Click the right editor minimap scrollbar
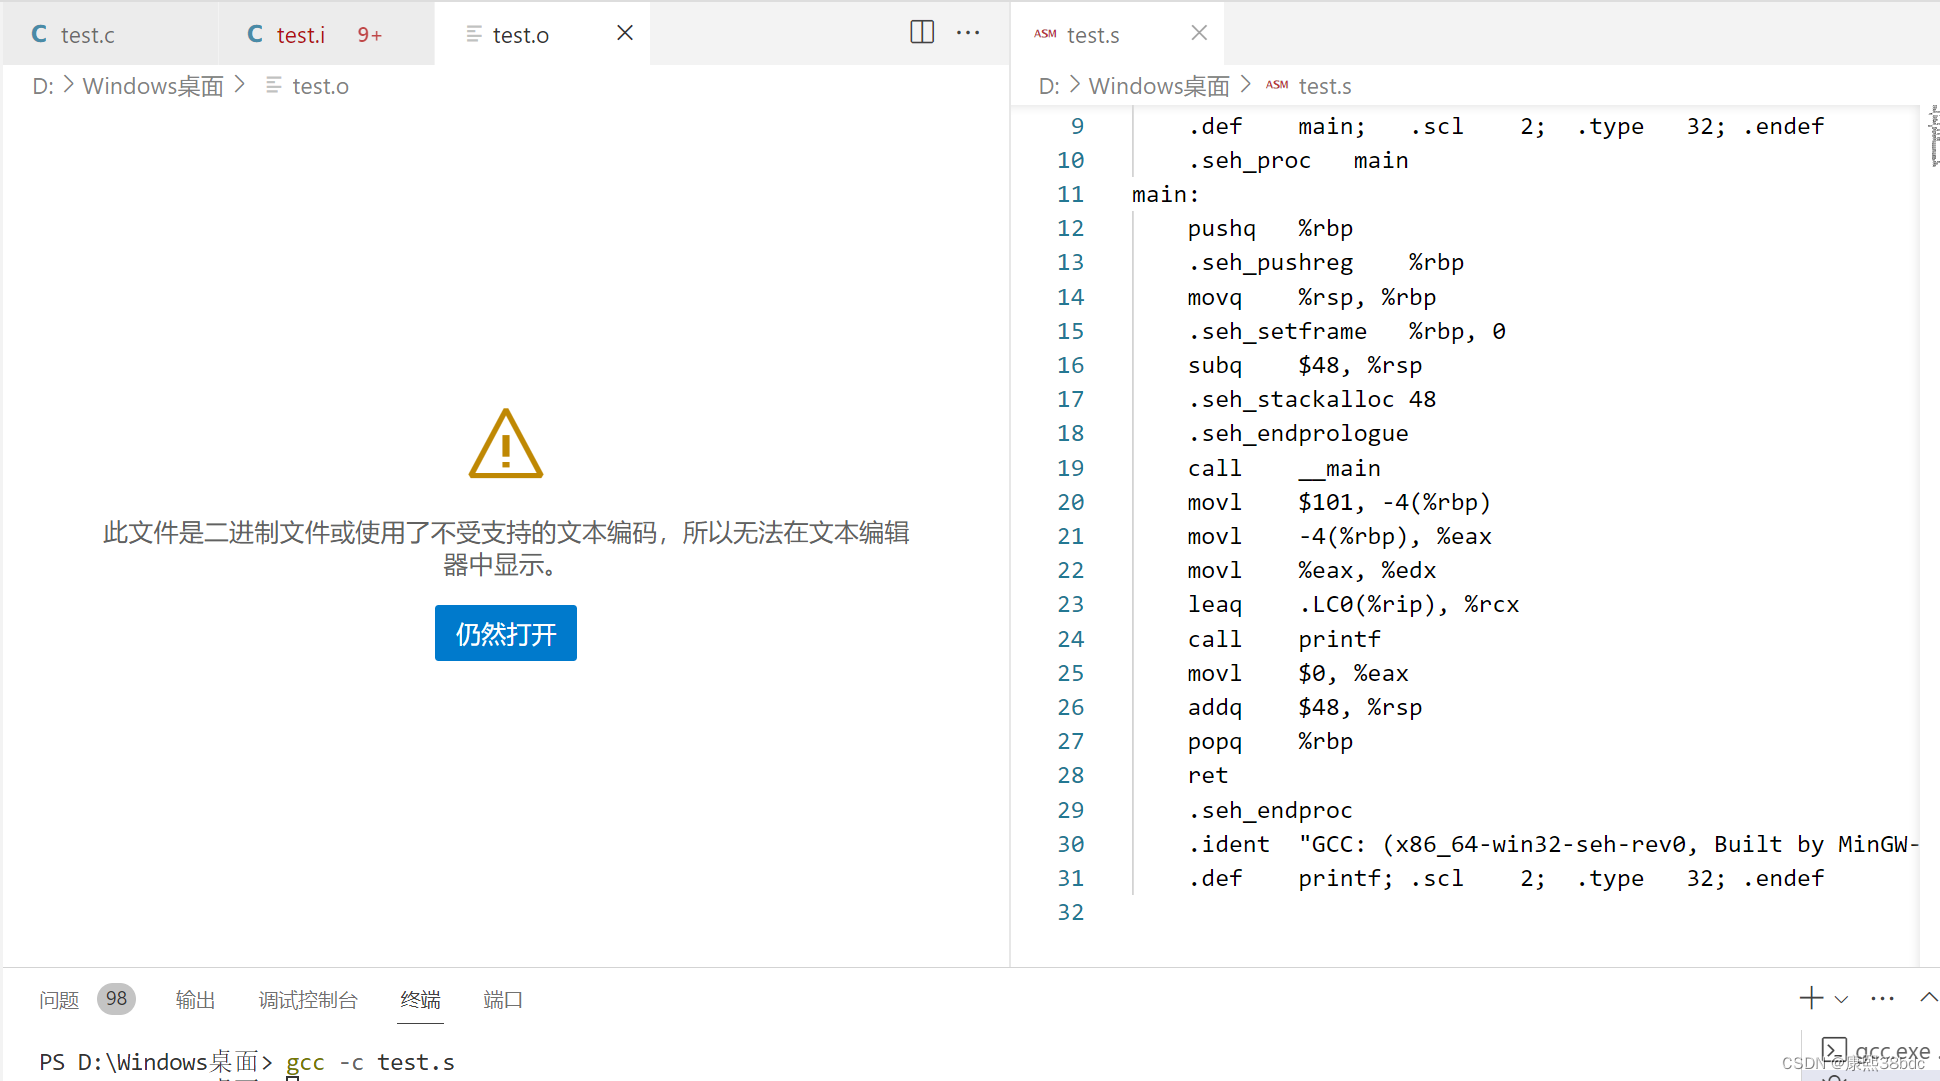1940x1081 pixels. (1933, 136)
